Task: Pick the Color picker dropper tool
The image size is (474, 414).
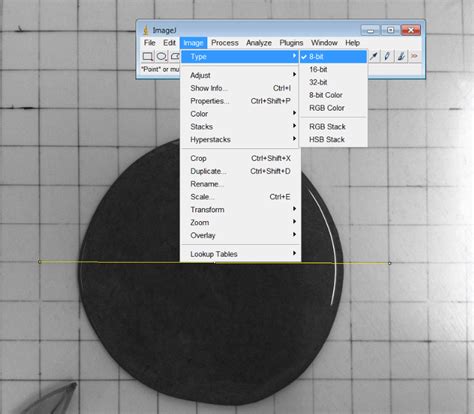Action: [374, 56]
